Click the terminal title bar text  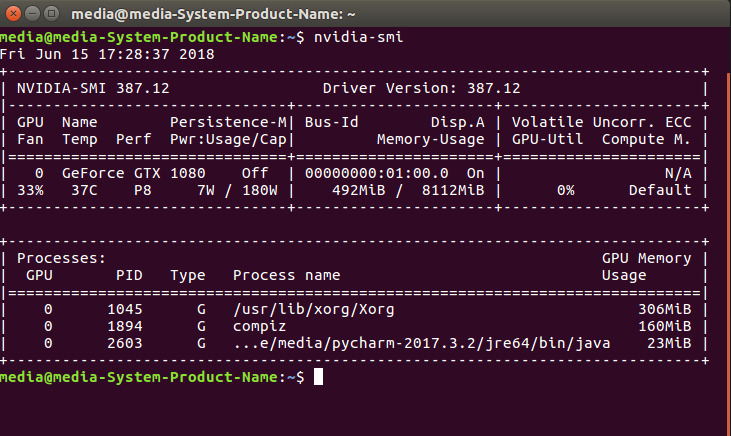click(213, 14)
